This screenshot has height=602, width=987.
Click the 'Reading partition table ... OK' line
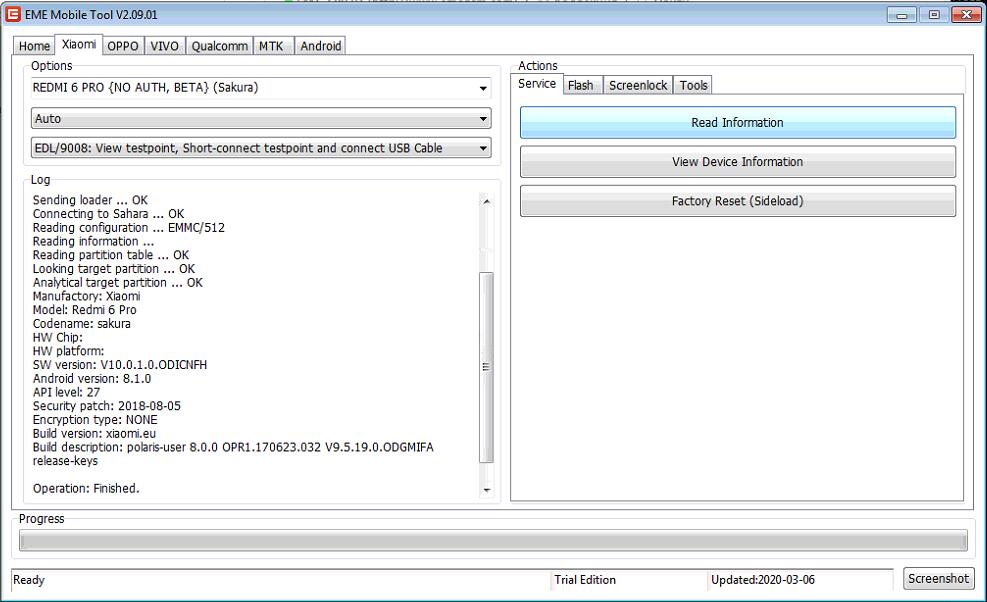point(111,255)
